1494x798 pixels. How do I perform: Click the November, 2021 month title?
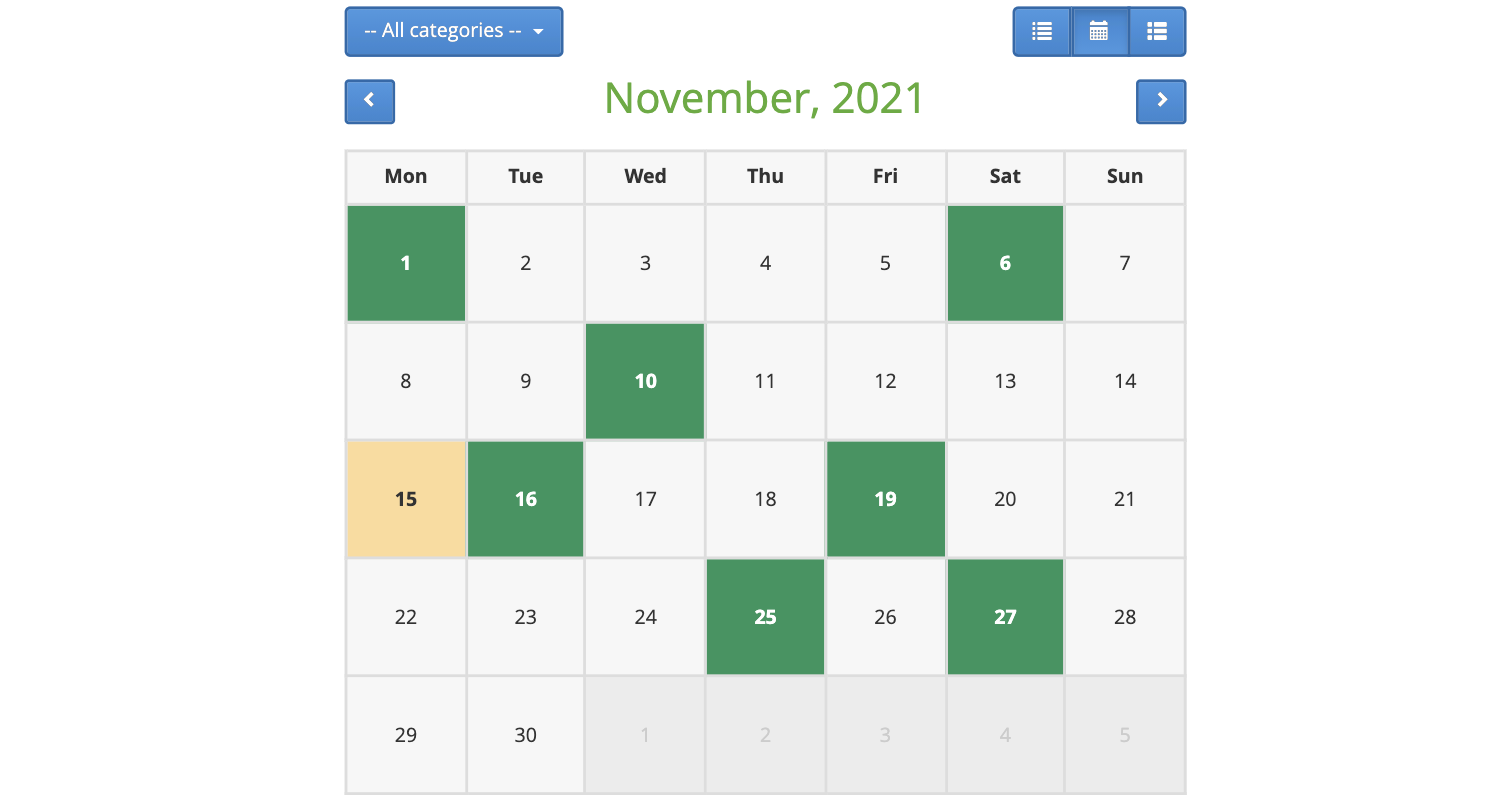[765, 98]
